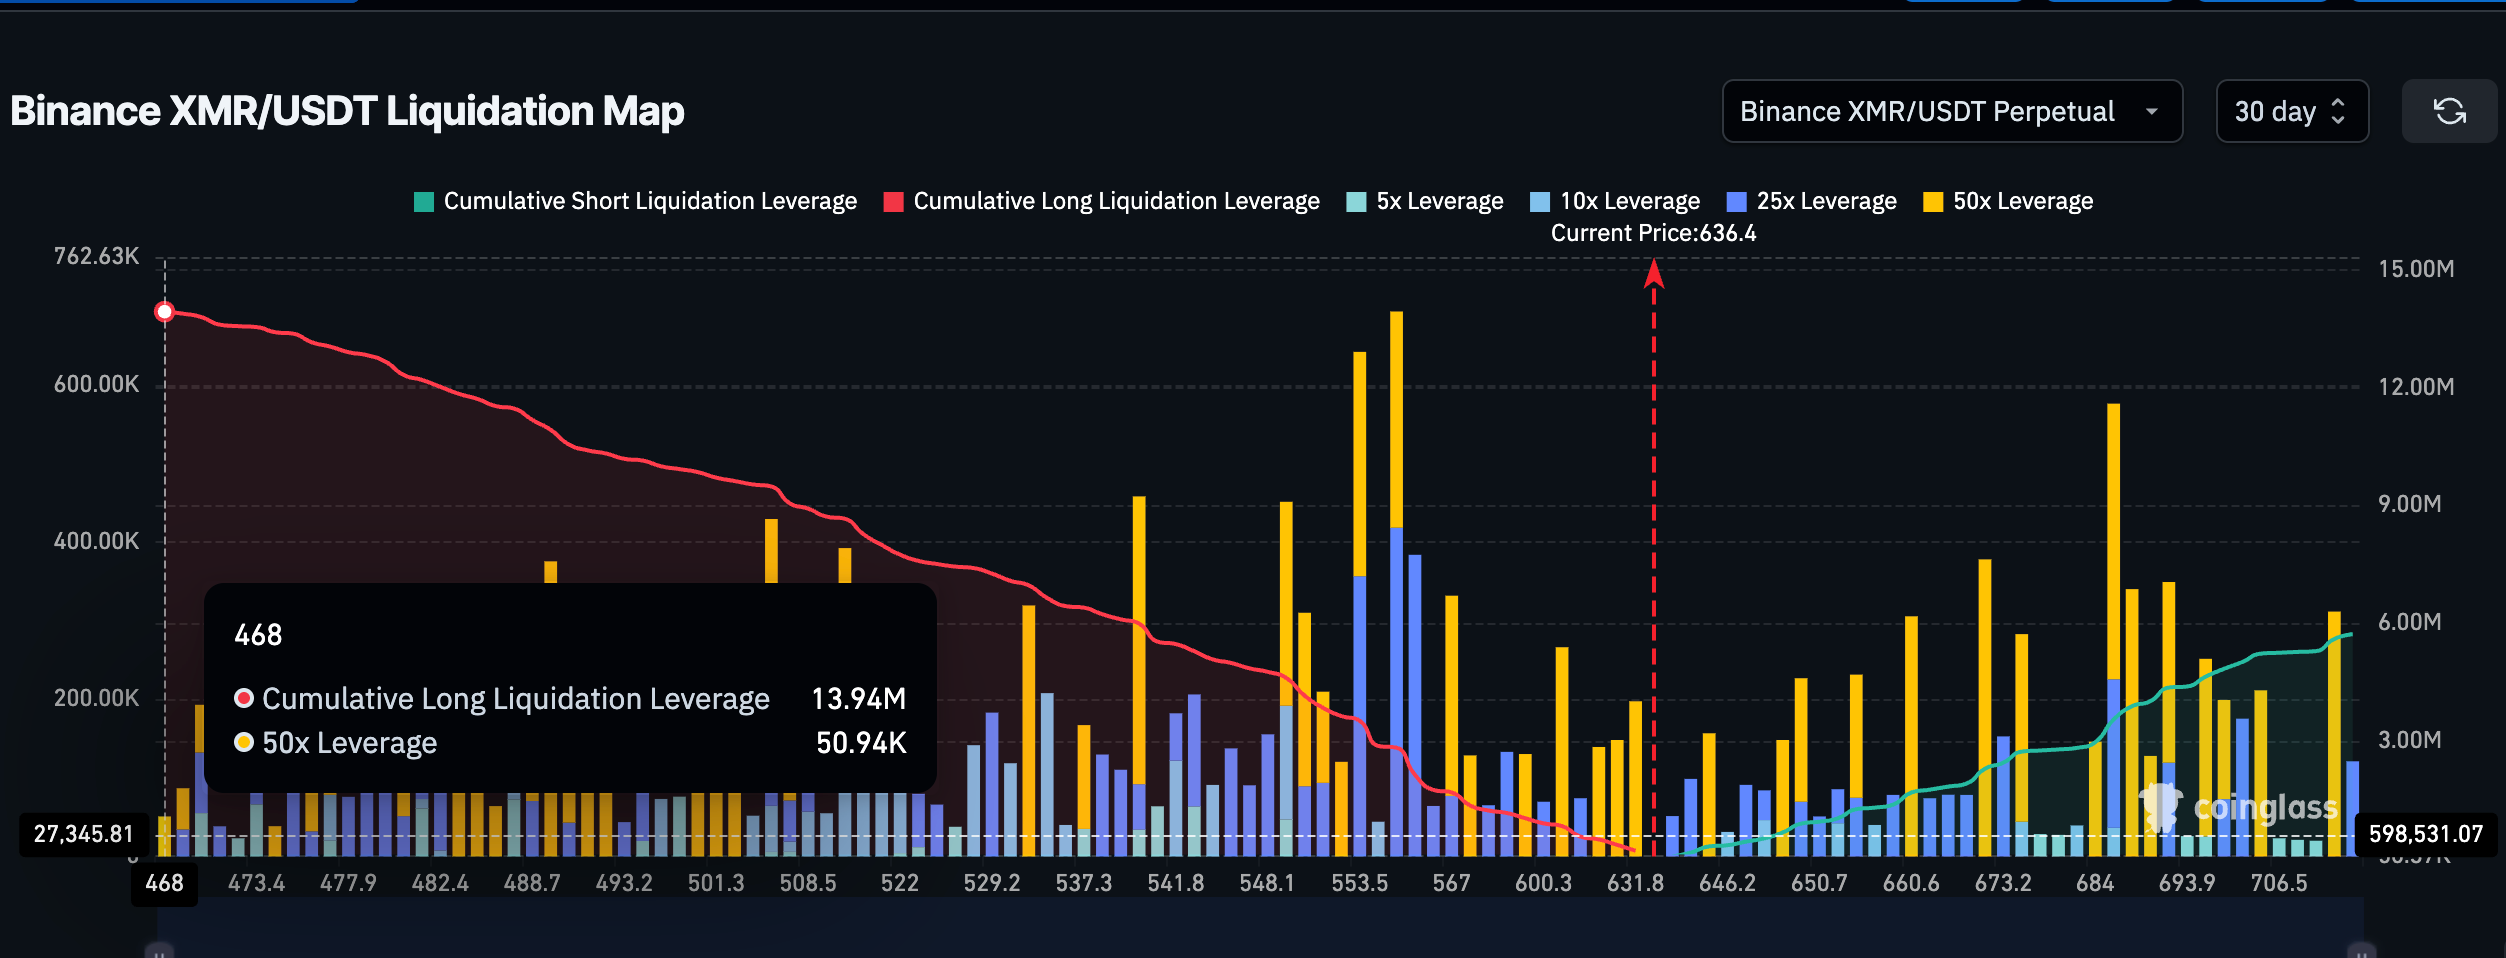This screenshot has width=2506, height=958.
Task: Click the up/down chevrons beside 30 day
Action: tap(2337, 111)
